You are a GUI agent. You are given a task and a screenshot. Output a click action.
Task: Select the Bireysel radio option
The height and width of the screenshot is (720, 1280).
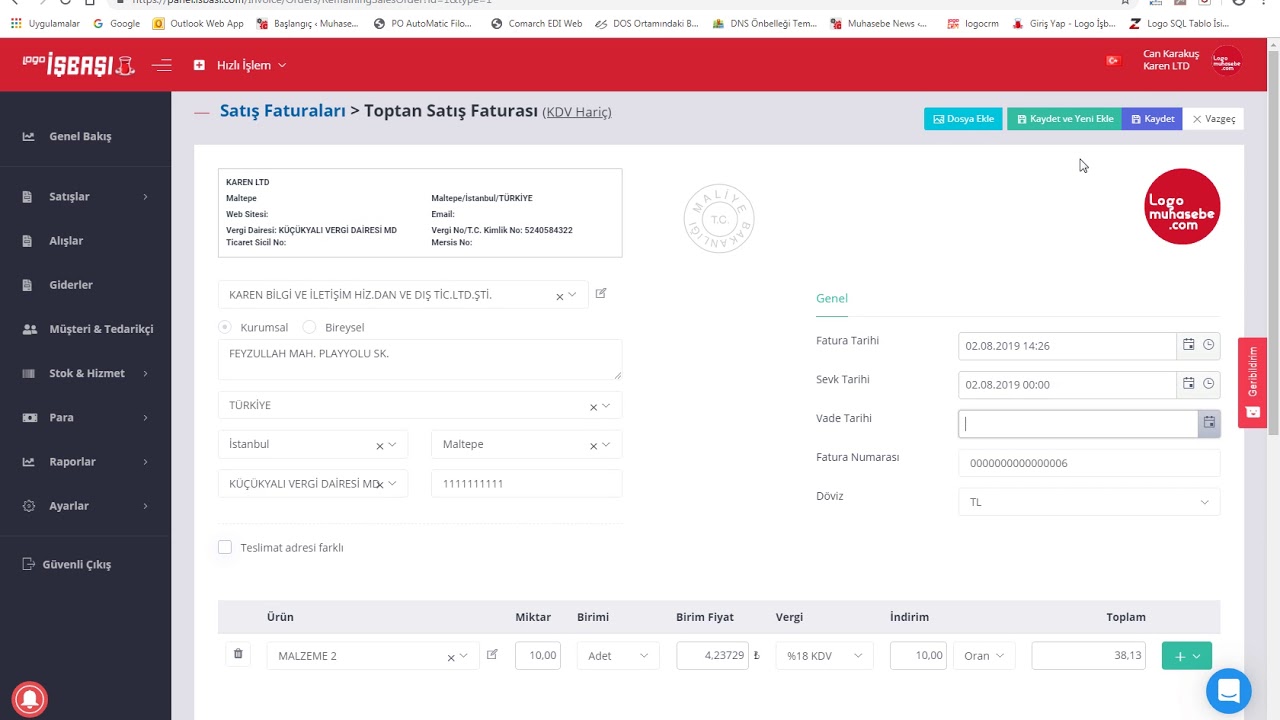point(309,327)
